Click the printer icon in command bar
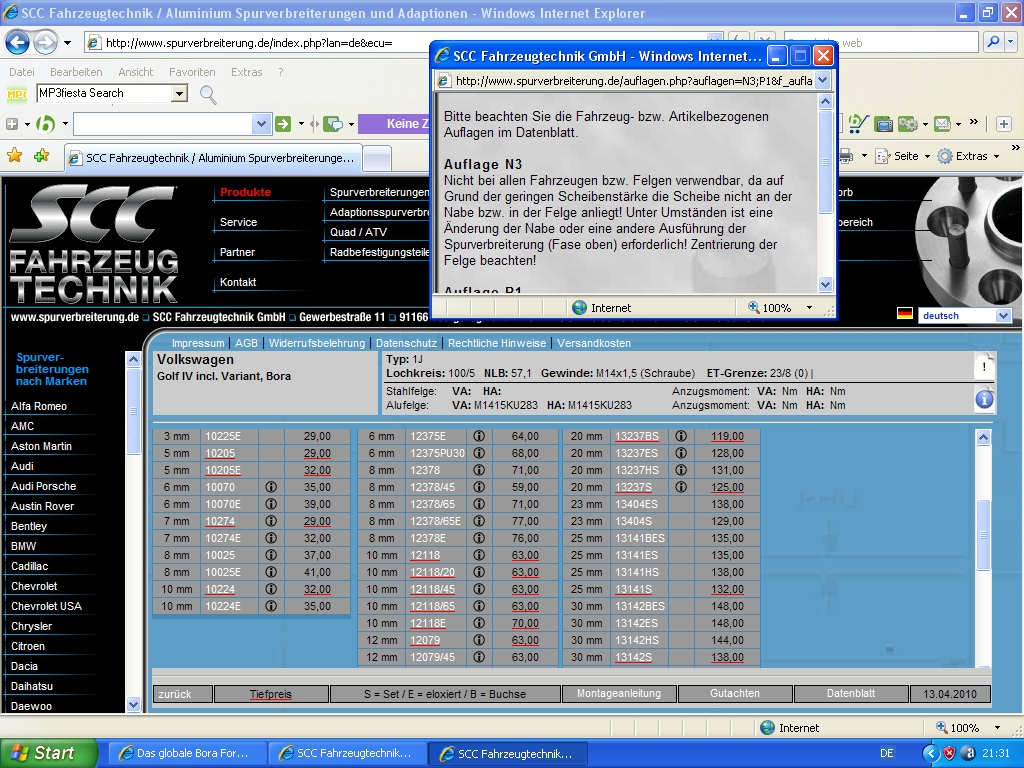 click(846, 156)
